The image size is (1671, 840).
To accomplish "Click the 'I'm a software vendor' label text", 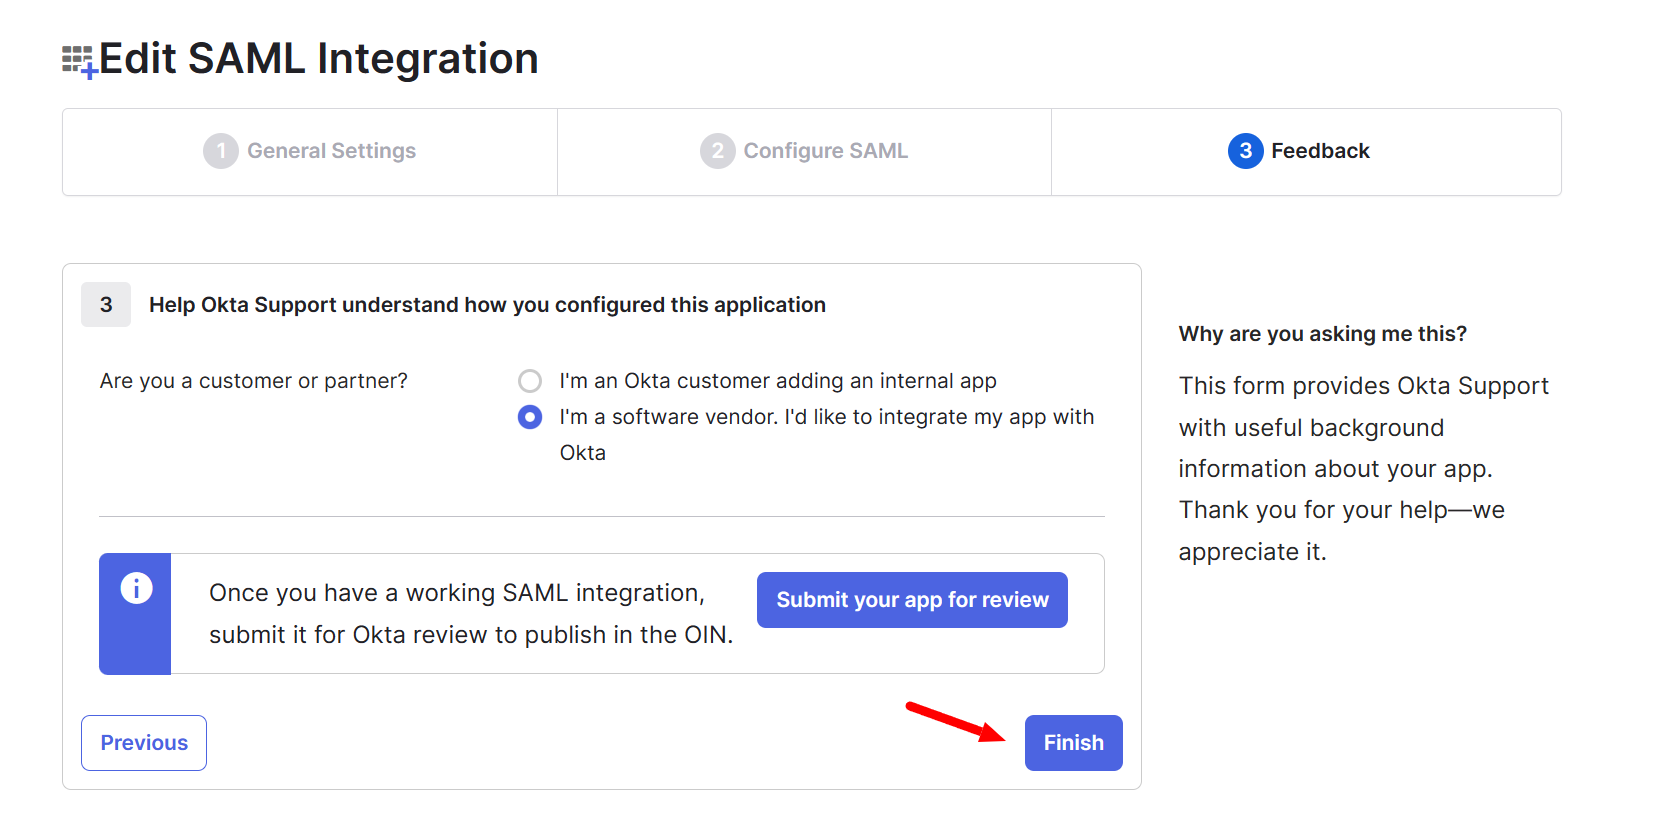I will click(826, 417).
